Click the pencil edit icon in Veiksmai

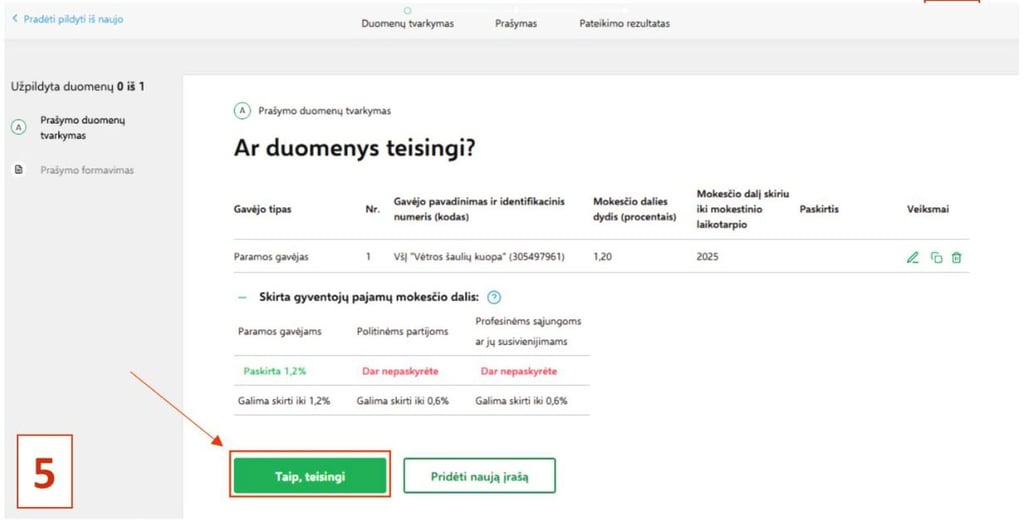coord(912,257)
